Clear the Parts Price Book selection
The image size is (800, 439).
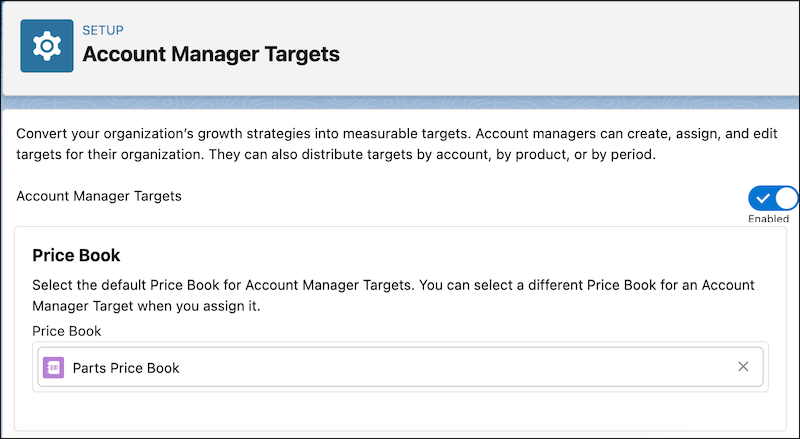click(743, 367)
